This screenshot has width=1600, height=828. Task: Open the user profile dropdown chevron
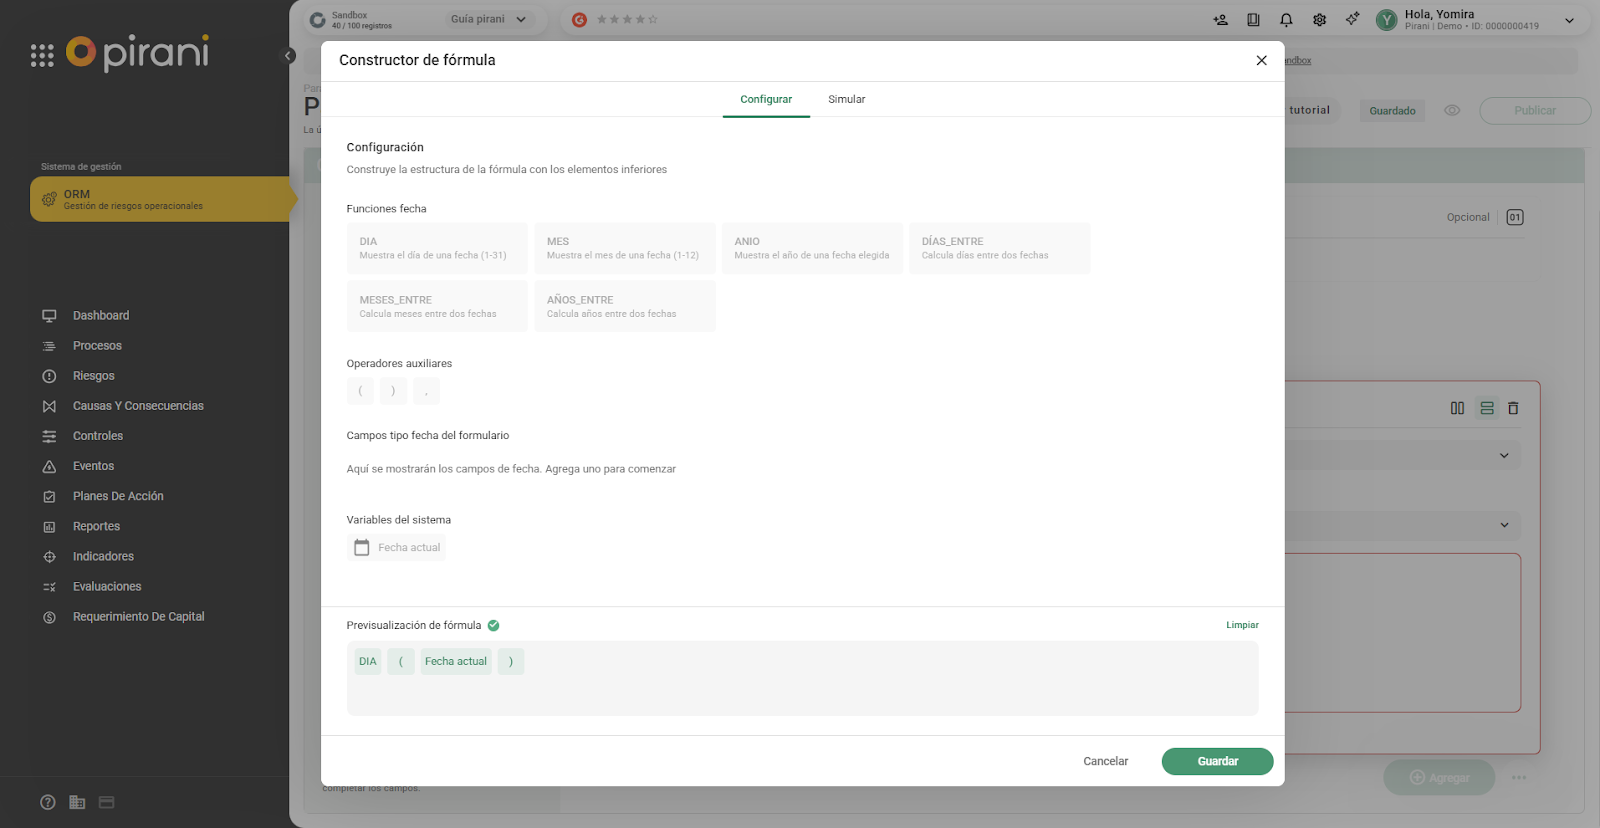1569,20
